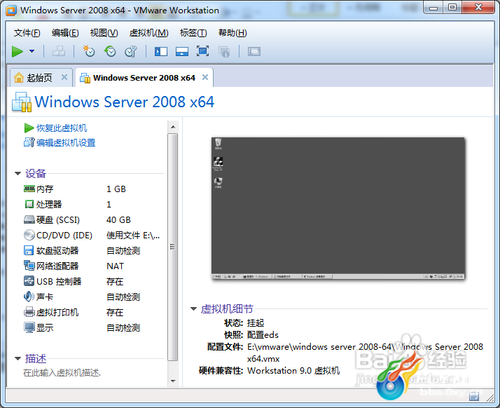500x408 pixels.
Task: Click the 在此输入虚拟机描述 description field
Action: (62, 373)
